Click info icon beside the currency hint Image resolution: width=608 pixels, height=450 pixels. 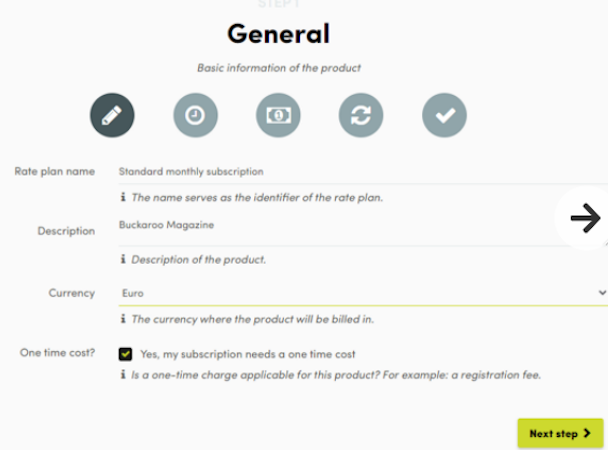tap(123, 319)
